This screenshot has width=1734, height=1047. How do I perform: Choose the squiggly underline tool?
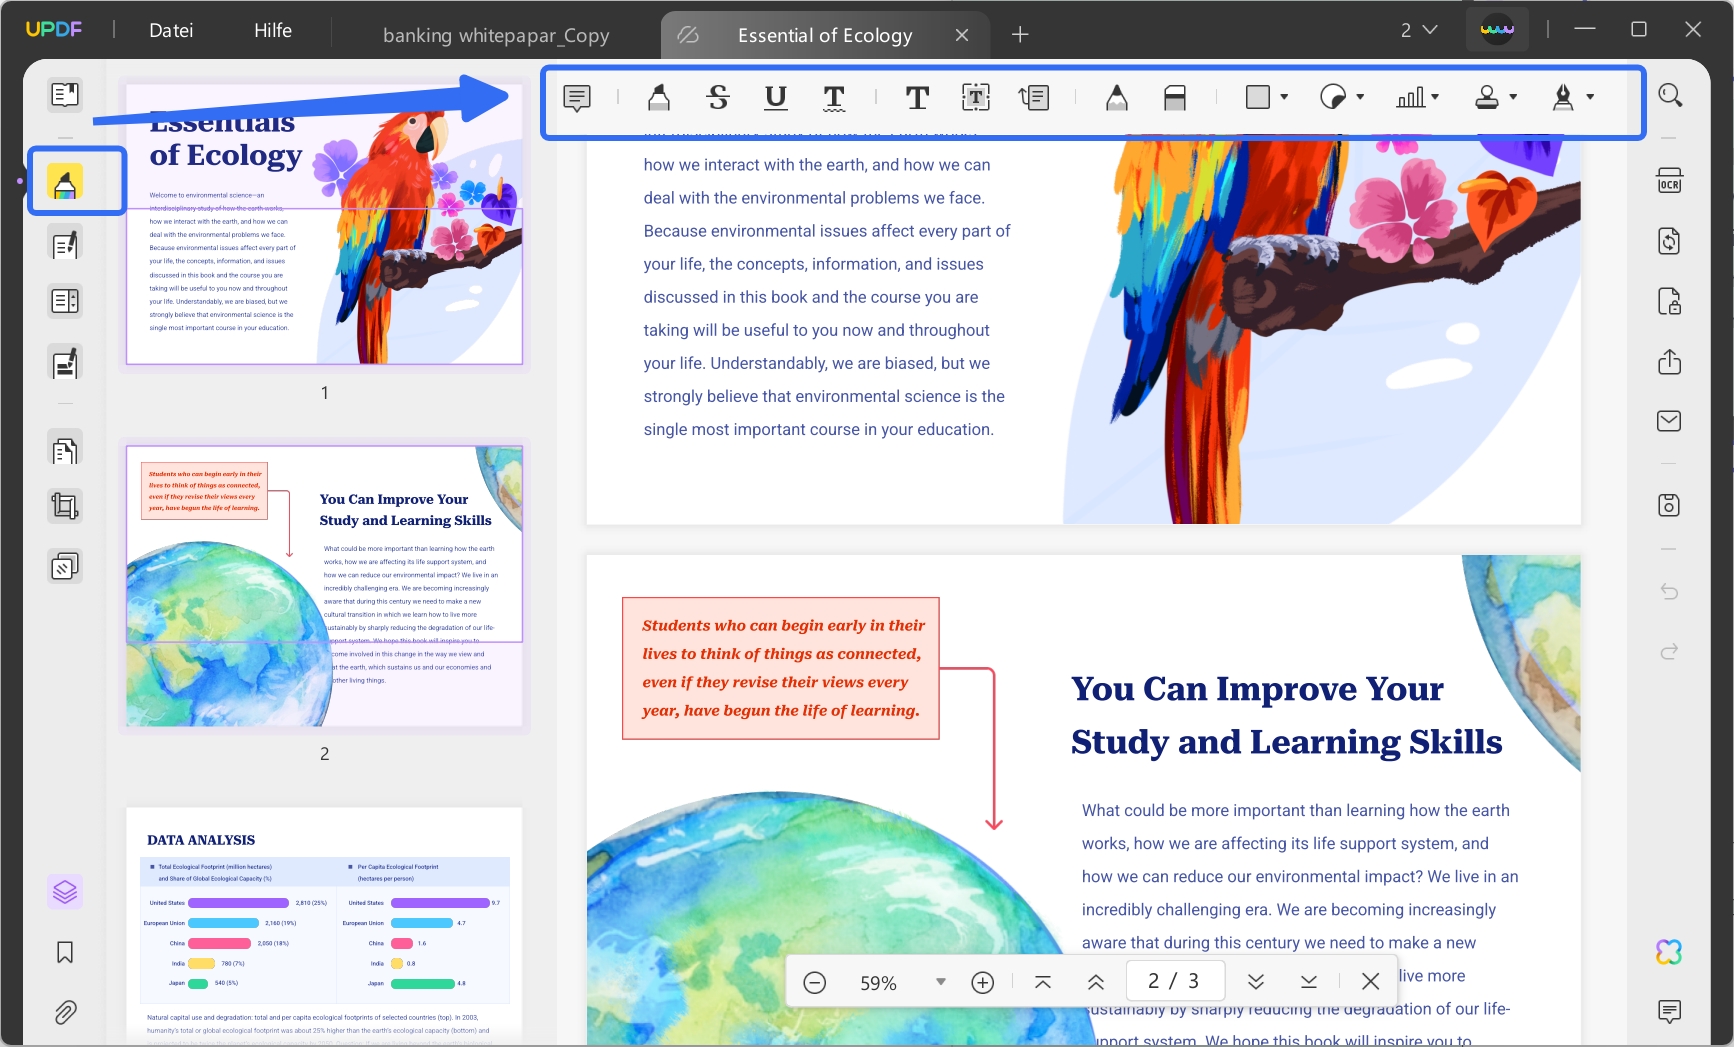(x=833, y=97)
